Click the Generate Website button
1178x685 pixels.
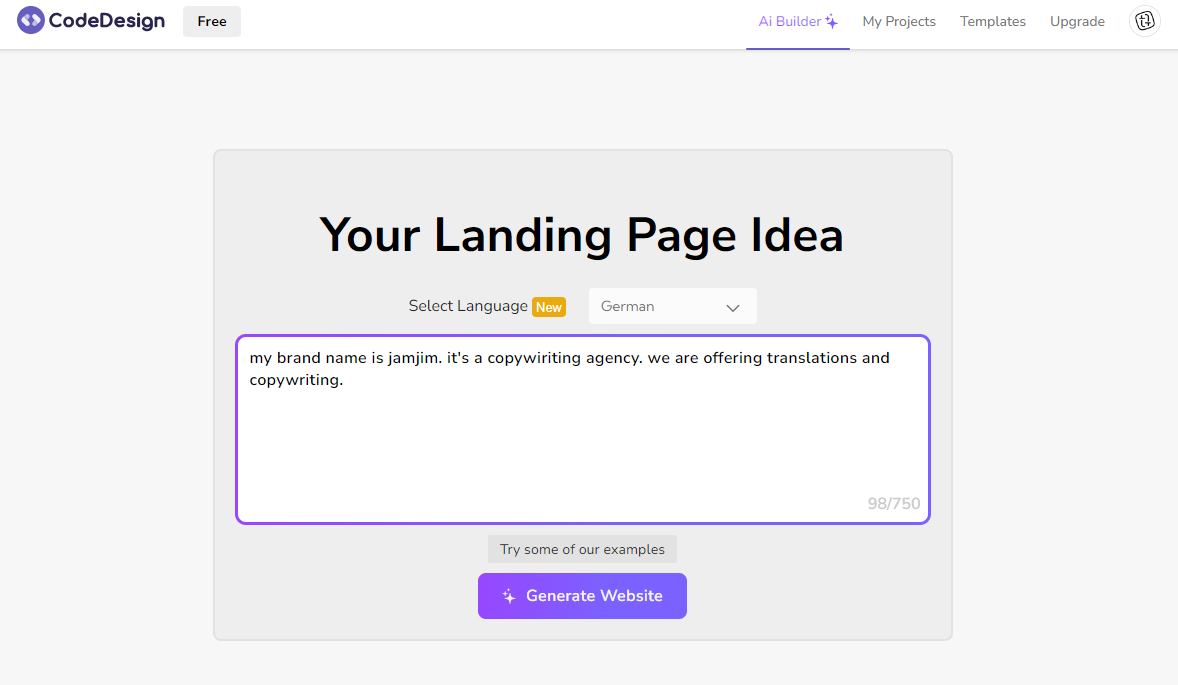click(x=582, y=596)
